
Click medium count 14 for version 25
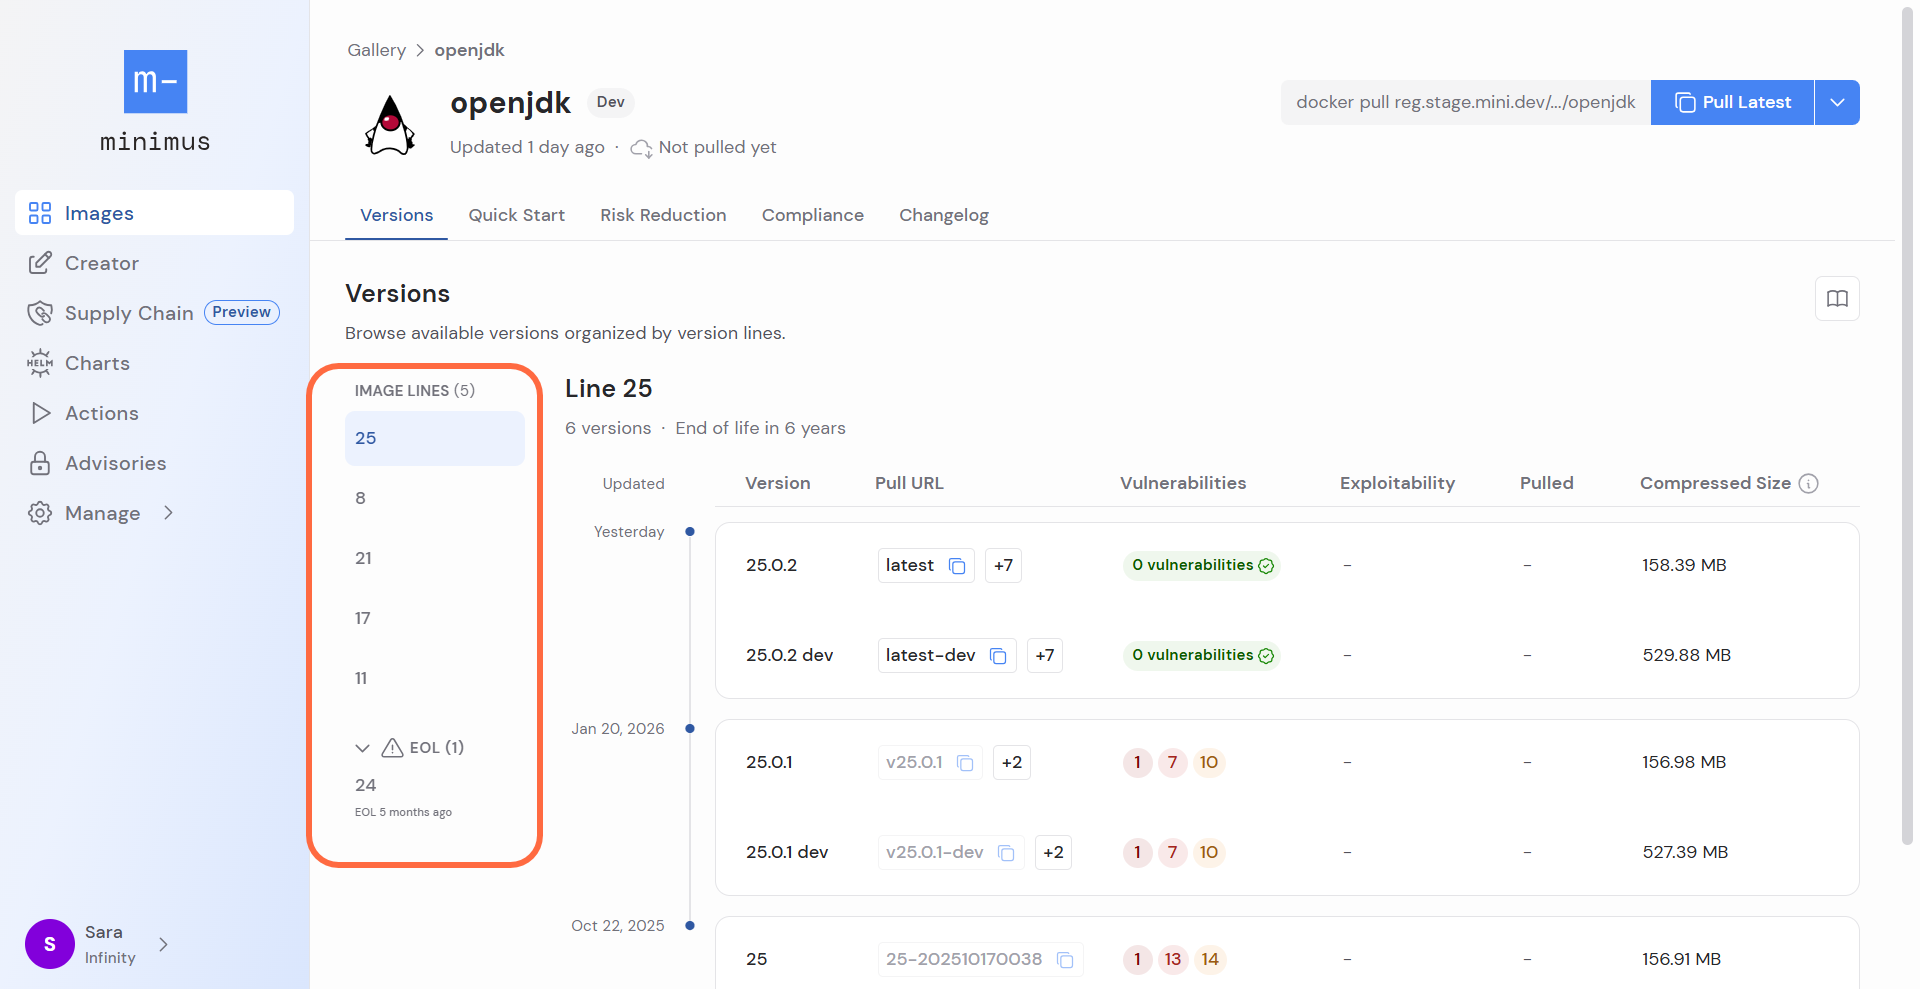click(x=1210, y=959)
